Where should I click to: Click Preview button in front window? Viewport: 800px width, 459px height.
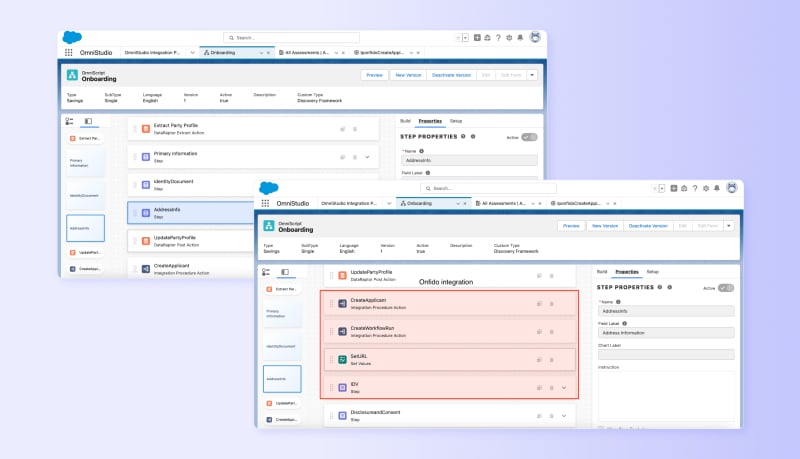[x=571, y=226]
